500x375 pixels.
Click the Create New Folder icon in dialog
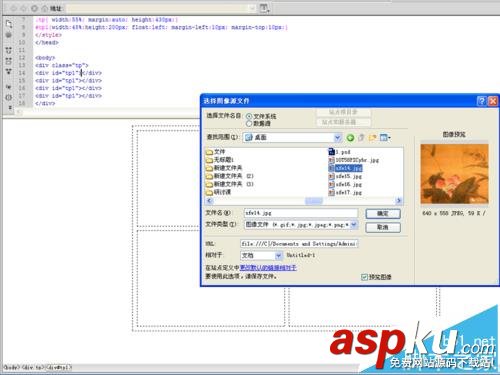(372, 137)
